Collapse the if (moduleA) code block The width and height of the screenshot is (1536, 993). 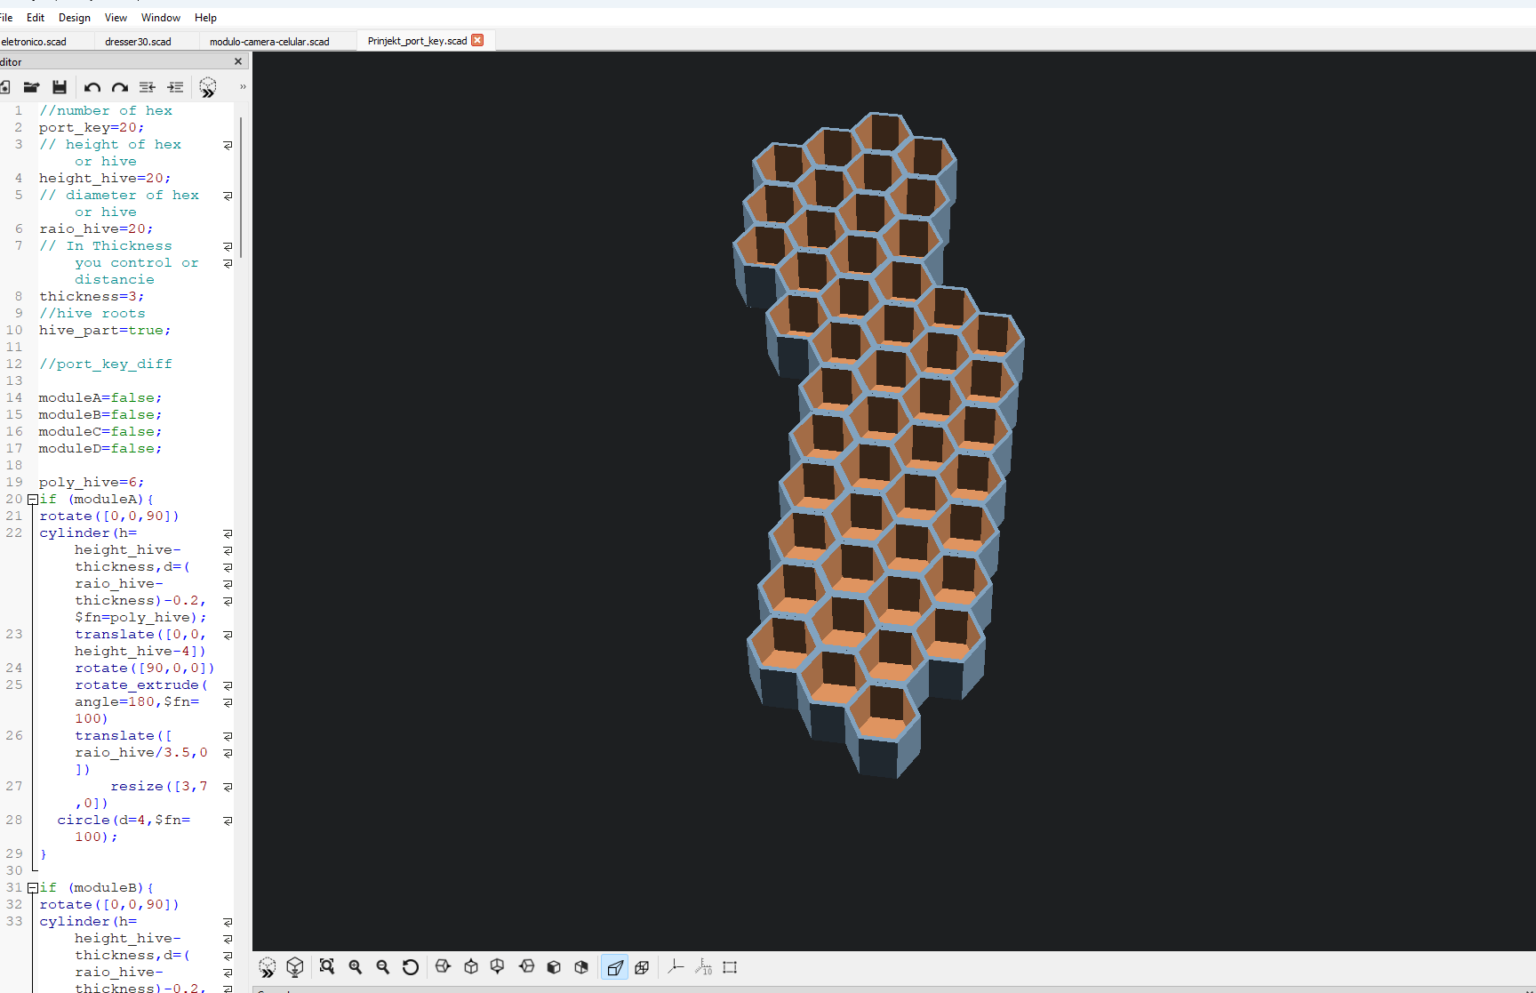pos(33,499)
